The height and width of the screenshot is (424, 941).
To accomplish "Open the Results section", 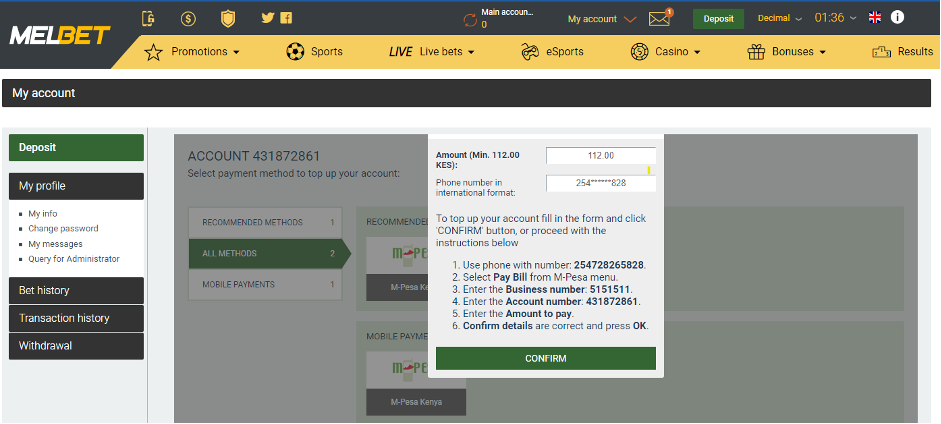I will point(915,52).
